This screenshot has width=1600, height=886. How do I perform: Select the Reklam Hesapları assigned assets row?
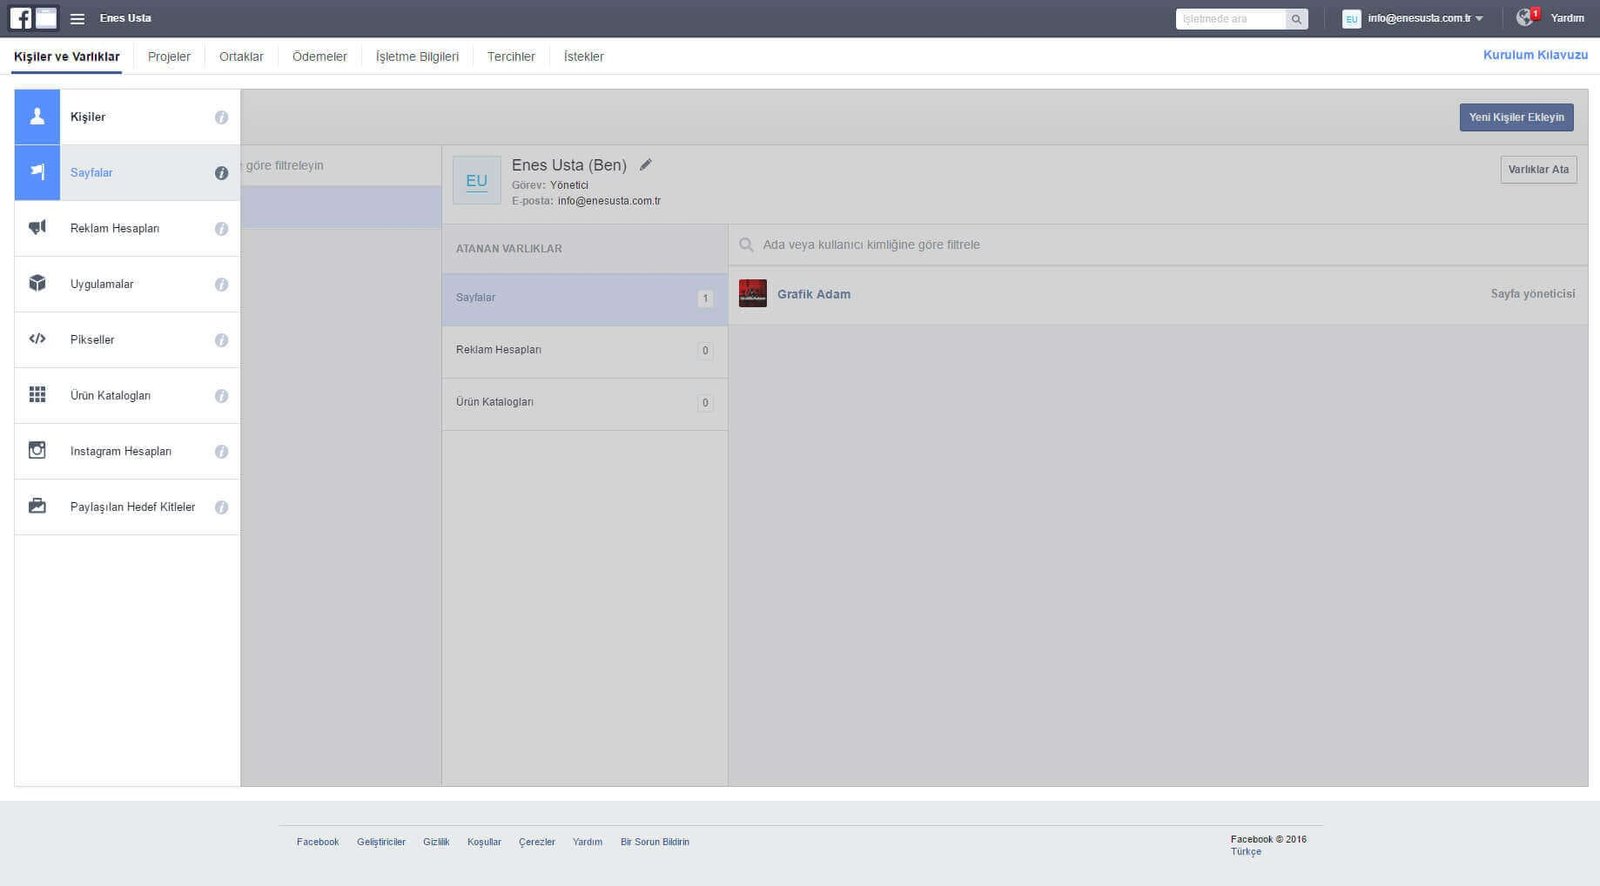[x=584, y=351]
